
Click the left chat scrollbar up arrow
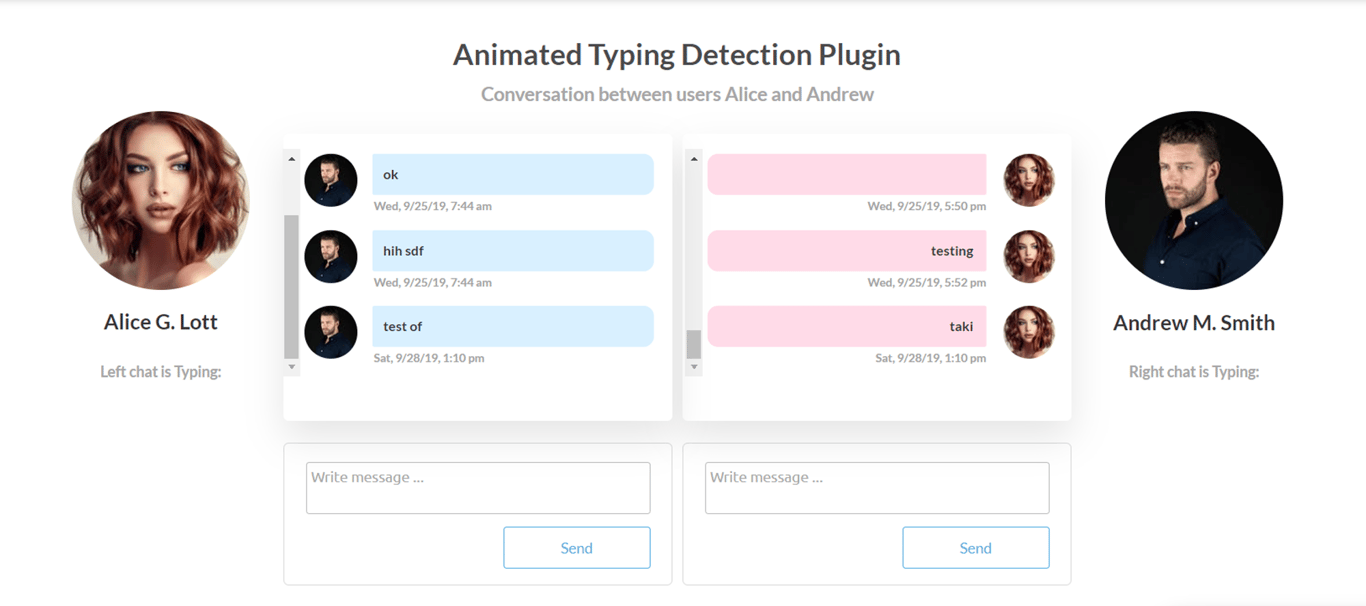click(292, 159)
